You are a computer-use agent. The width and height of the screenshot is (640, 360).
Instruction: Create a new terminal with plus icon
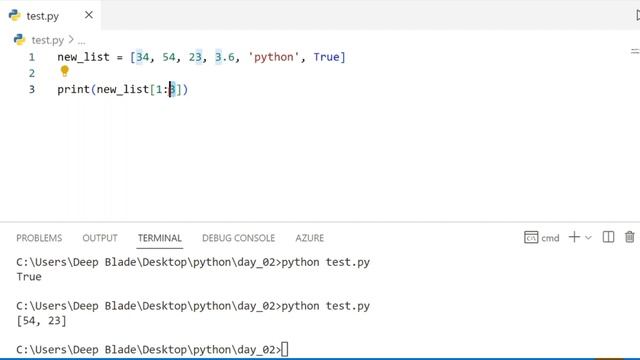574,237
